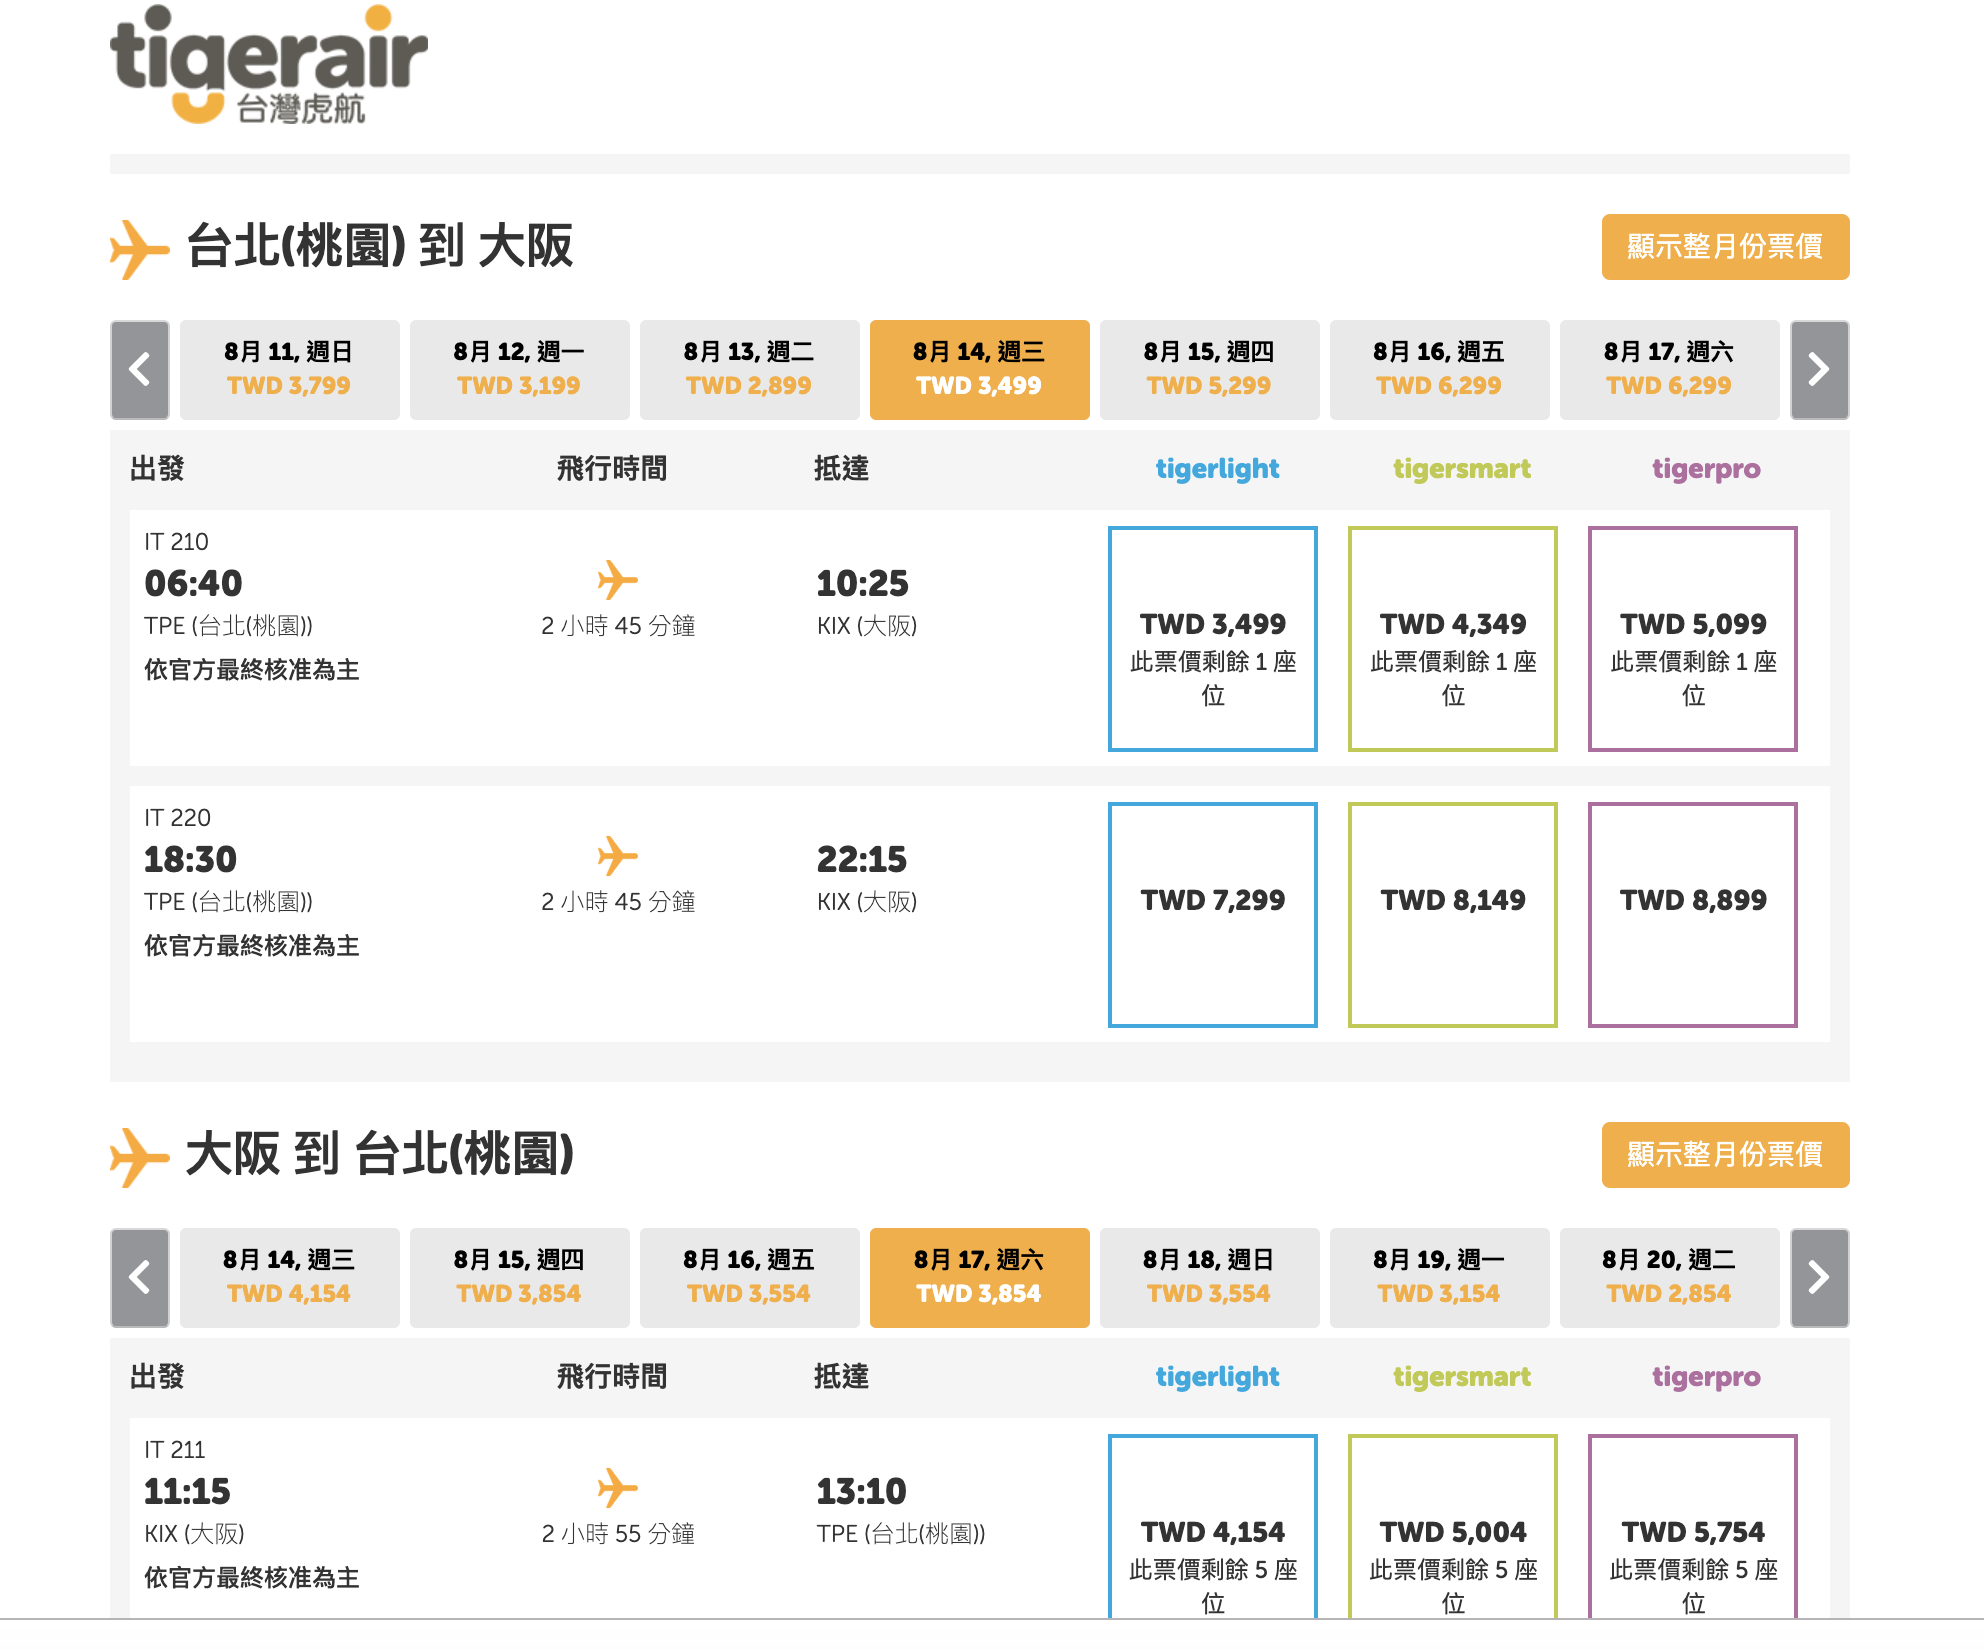The image size is (1984, 1650).
Task: Select outbound date 8月 12 週一 TWD 3,199
Action: [x=520, y=370]
